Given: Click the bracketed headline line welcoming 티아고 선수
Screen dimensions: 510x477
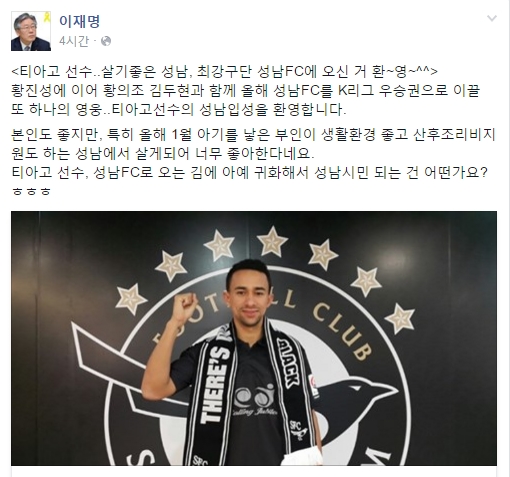Looking at the screenshot, I should point(224,71).
